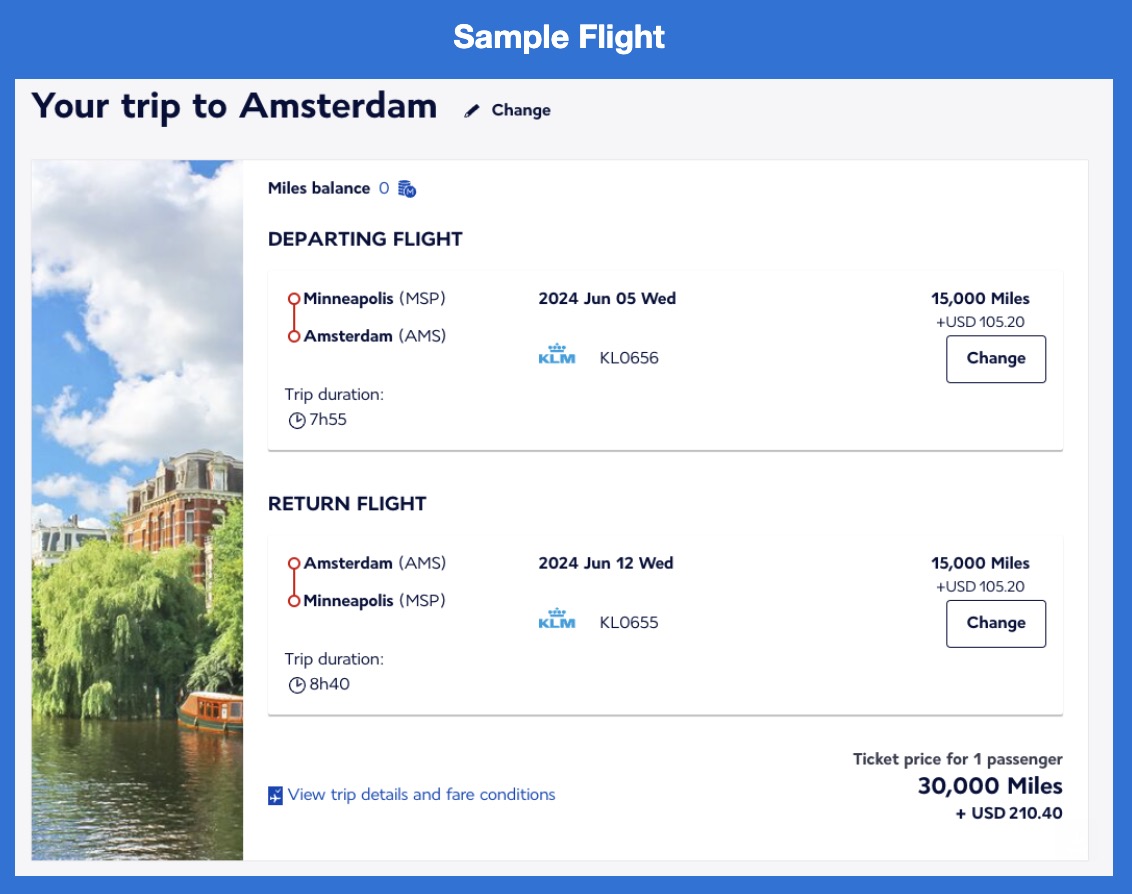The image size is (1132, 894).
Task: Click the KLM logo on the departing flight
Action: click(x=557, y=355)
